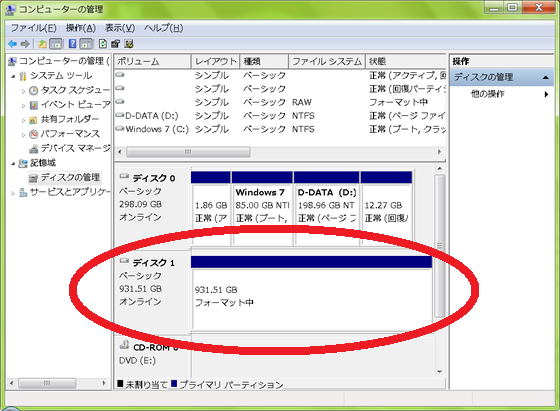Viewport: 560px width, 411px height.
Task: Click the disk view vertical scrollbar thumb
Action: [440, 246]
